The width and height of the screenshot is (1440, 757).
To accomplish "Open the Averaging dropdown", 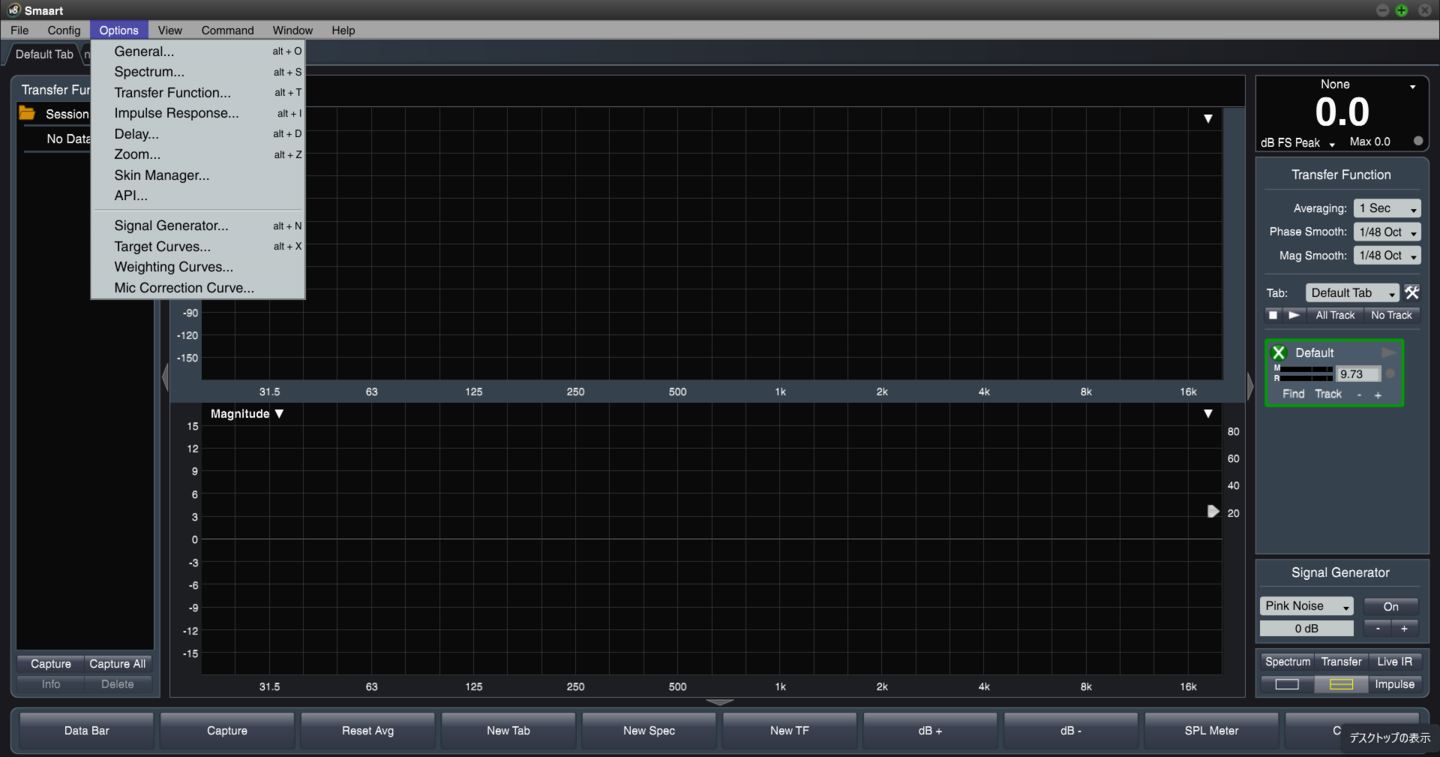I will (x=1387, y=209).
